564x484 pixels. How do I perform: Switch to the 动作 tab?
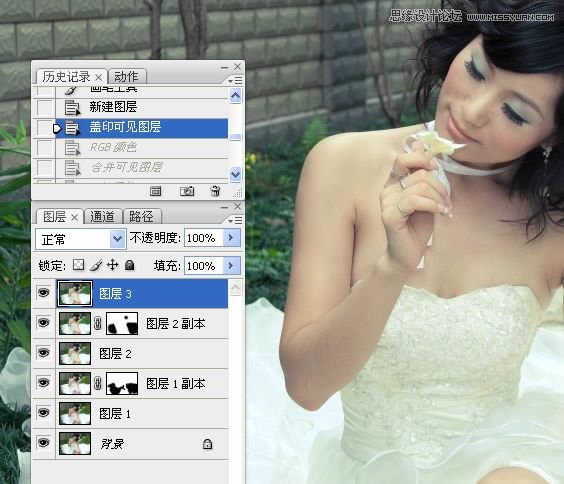(126, 77)
